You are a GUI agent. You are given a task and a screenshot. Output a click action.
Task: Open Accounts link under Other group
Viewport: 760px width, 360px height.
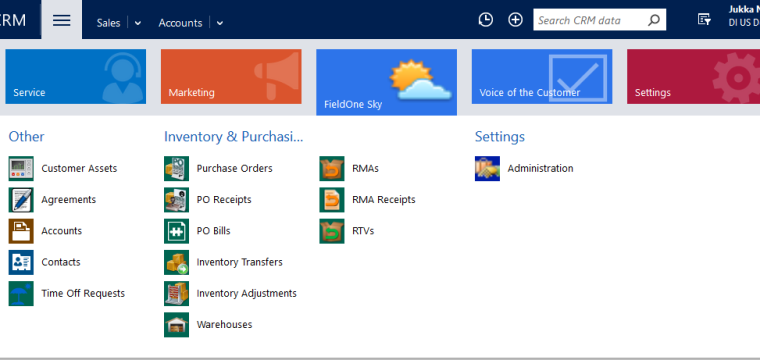pyautogui.click(x=62, y=231)
